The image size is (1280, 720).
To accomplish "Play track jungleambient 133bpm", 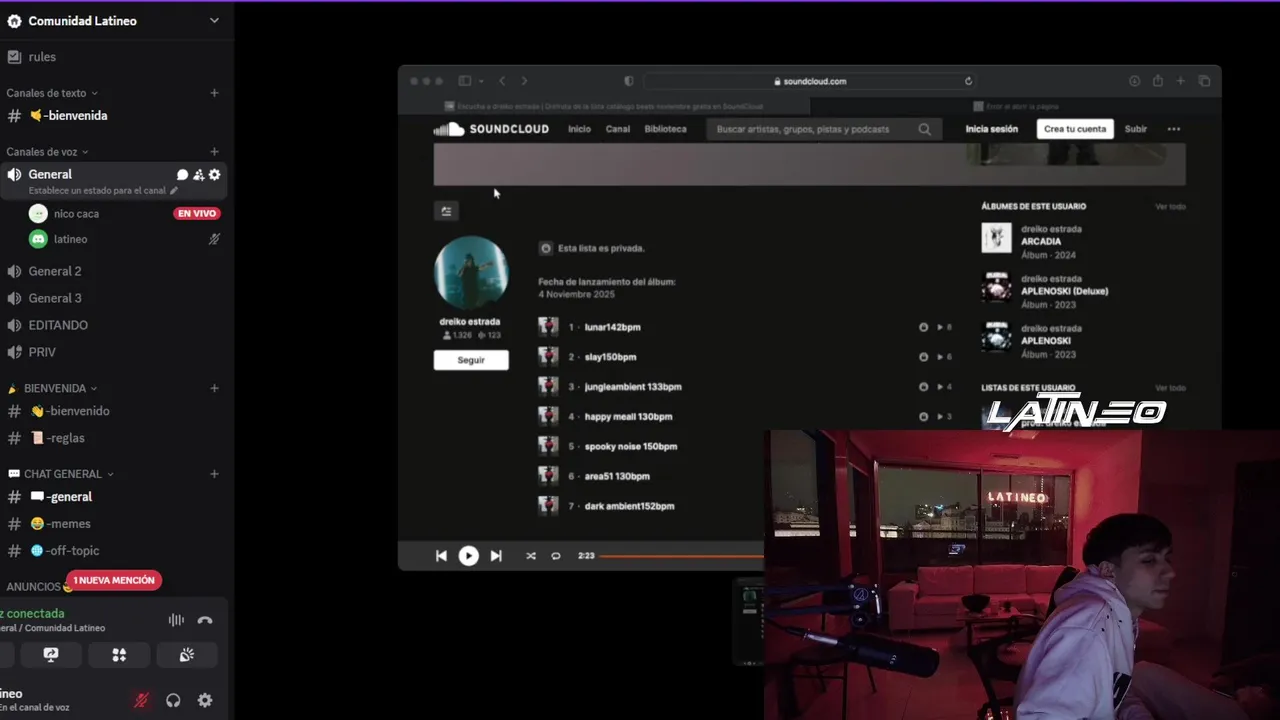I will click(x=632, y=387).
